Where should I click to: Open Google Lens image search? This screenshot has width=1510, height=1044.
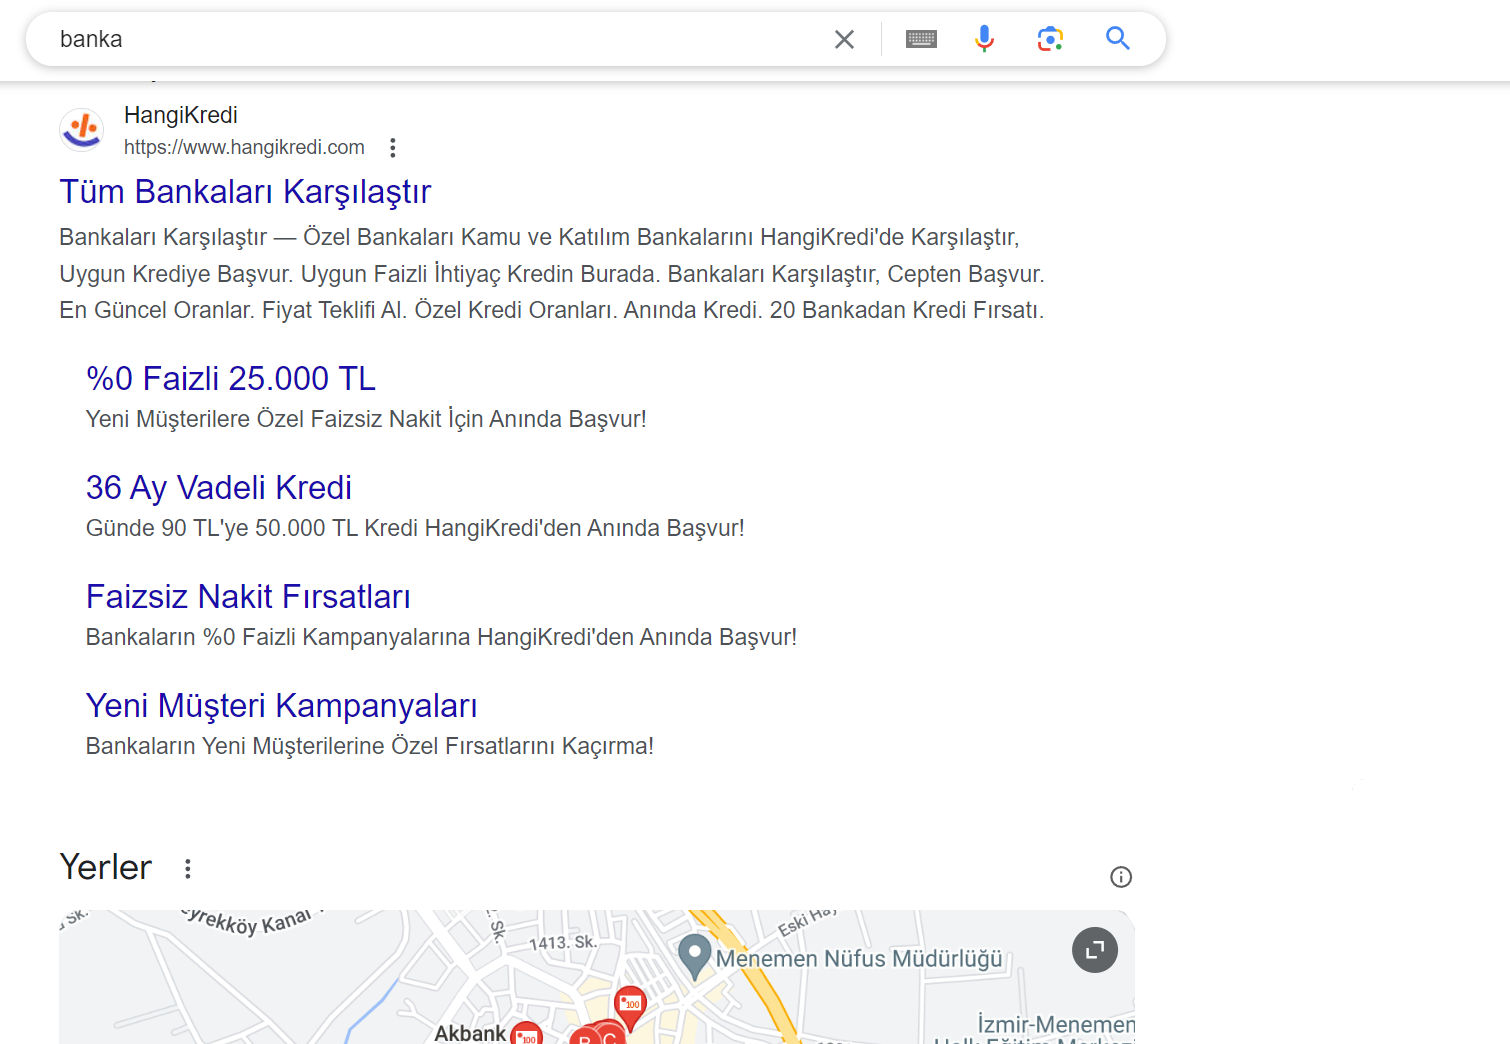click(x=1050, y=39)
